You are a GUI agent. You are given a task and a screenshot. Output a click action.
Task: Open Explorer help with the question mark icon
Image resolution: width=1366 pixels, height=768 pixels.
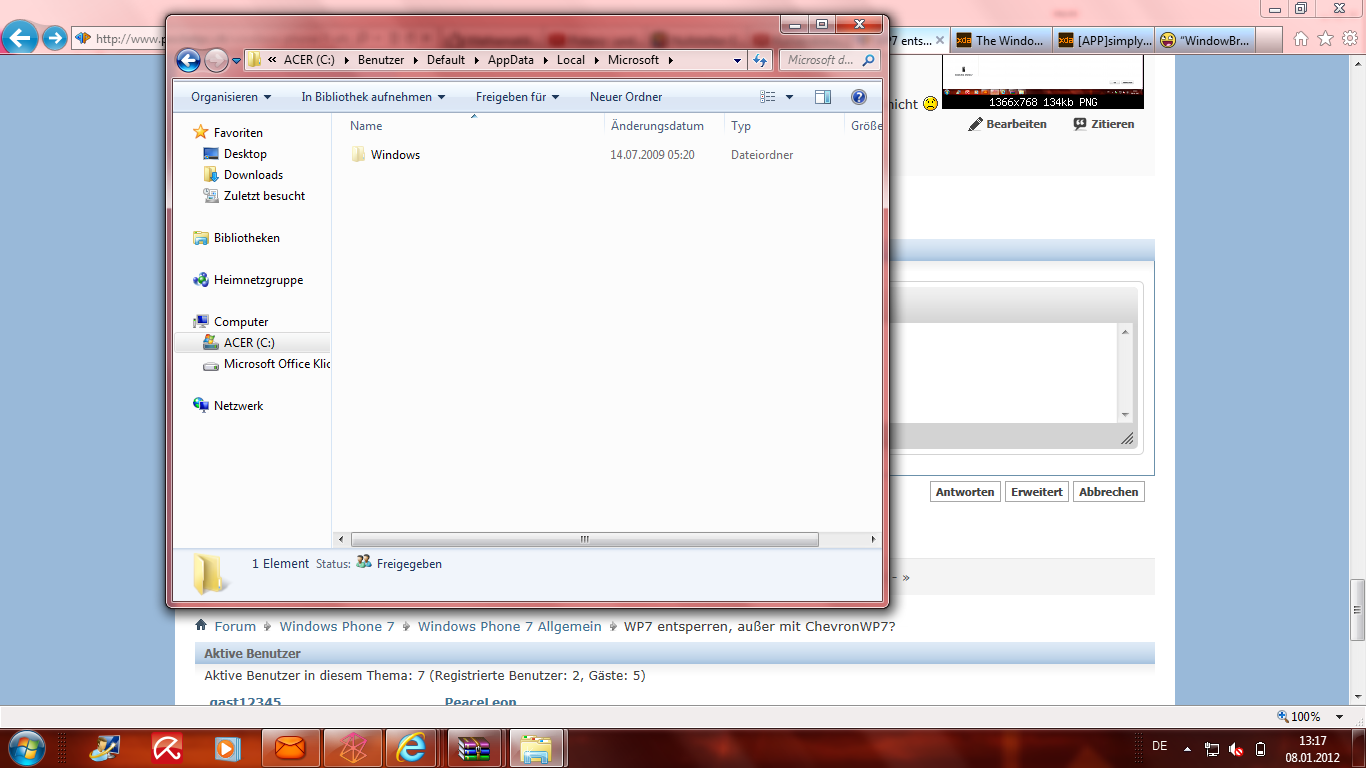pos(858,97)
